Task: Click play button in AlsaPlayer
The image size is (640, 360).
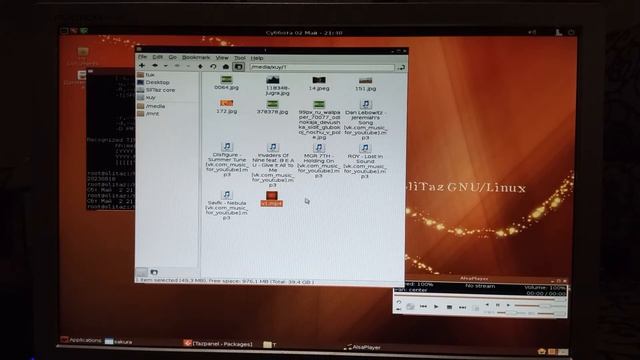Action: point(436,307)
